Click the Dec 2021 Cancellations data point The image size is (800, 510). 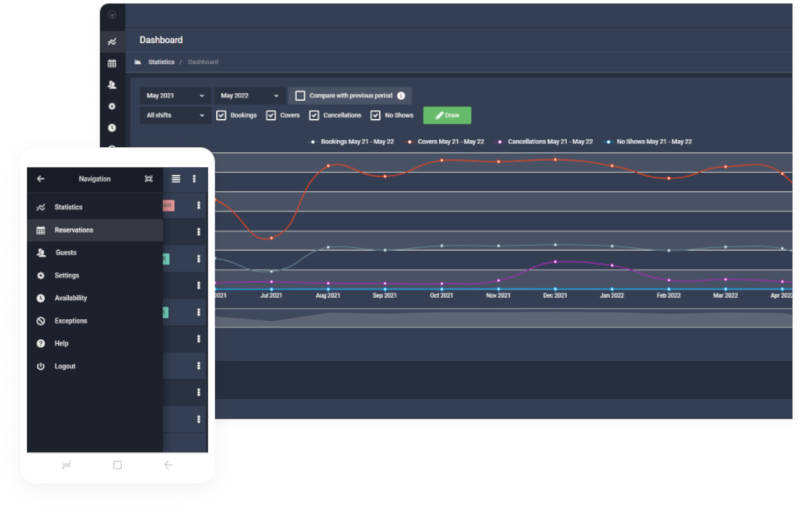(555, 262)
